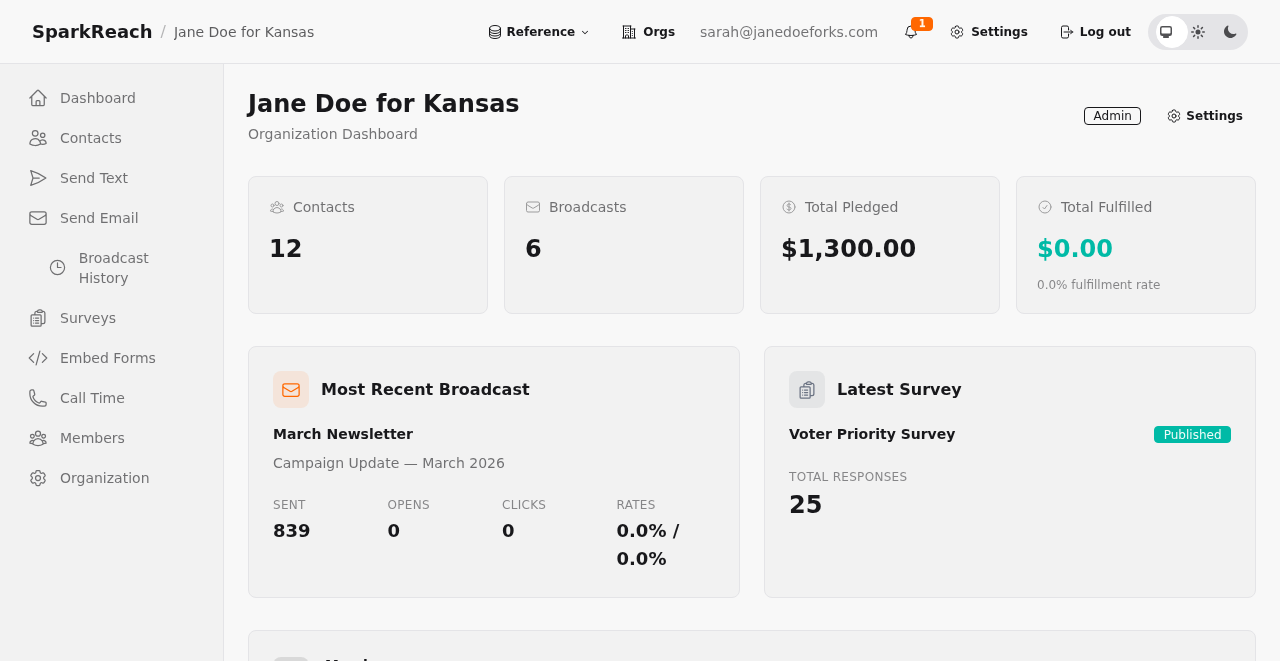Select the Call Time phone icon
The width and height of the screenshot is (1280, 661).
click(36, 398)
